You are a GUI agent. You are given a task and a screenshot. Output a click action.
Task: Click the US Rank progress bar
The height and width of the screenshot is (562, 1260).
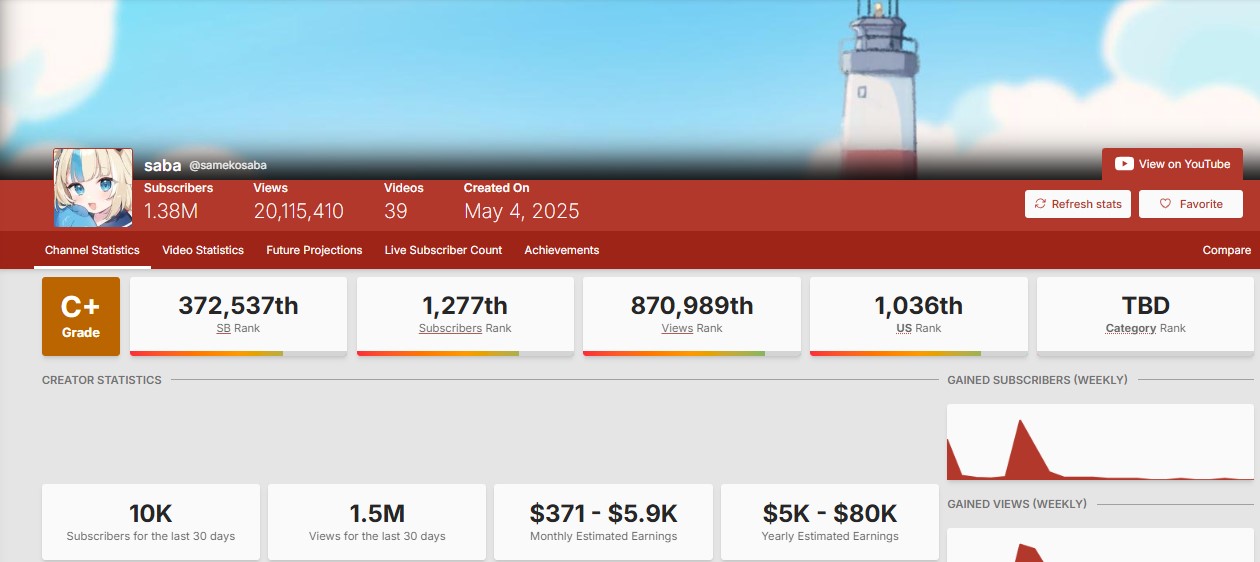[x=919, y=353]
